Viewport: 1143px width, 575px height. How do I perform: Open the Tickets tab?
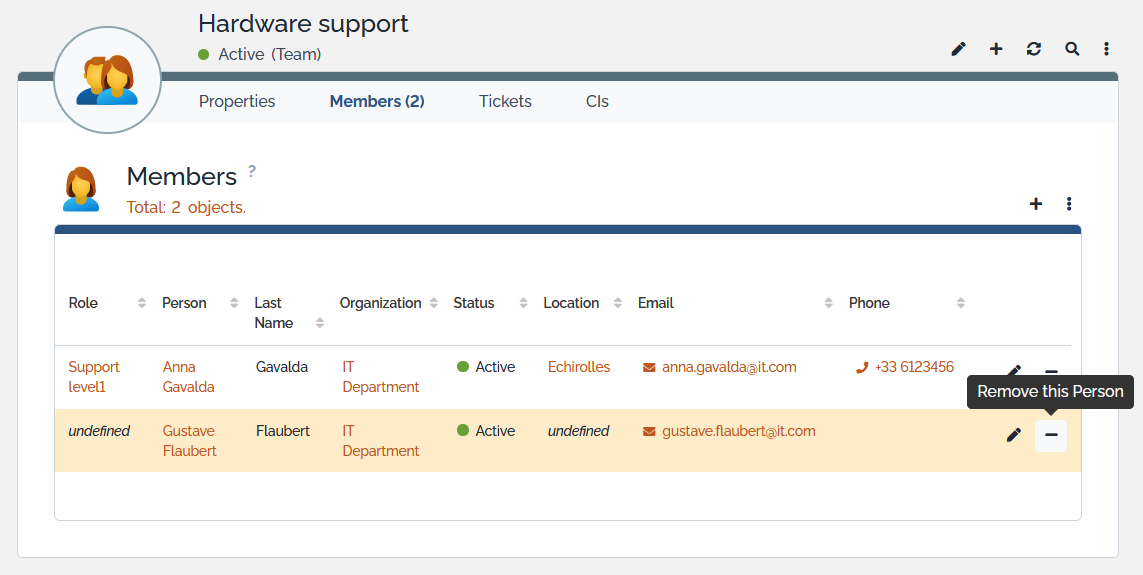click(x=505, y=101)
